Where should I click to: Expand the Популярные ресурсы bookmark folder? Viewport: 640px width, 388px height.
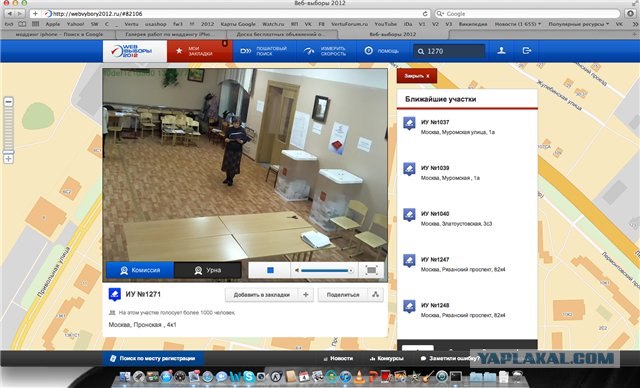578,24
